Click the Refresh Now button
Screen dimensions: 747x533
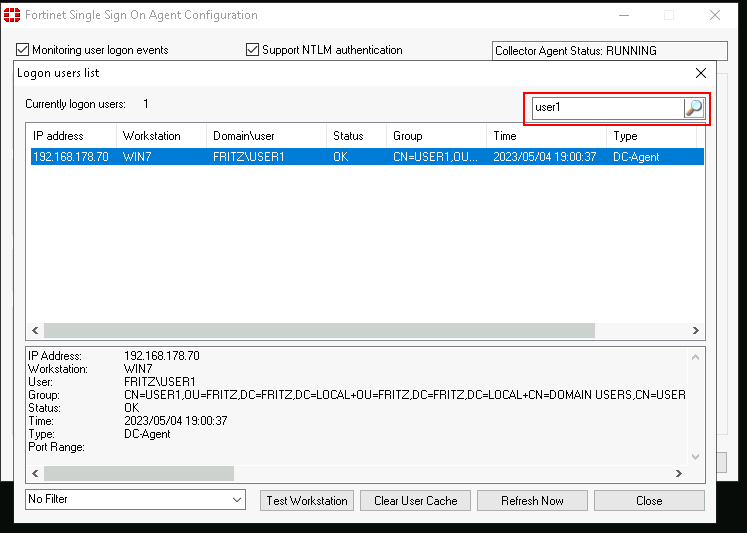[532, 501]
